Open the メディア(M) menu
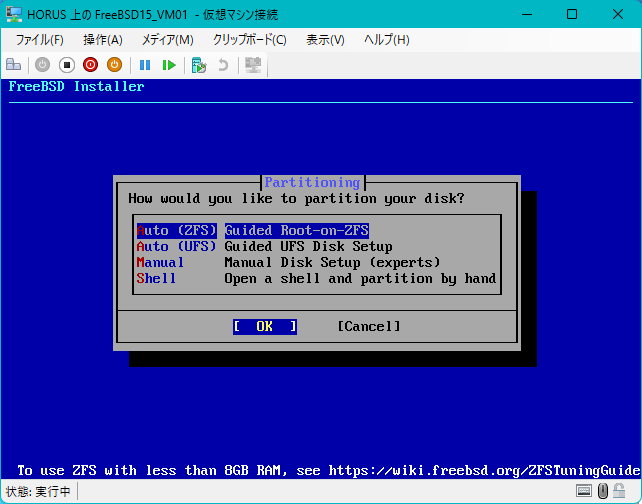This screenshot has height=504, width=642. [167, 40]
